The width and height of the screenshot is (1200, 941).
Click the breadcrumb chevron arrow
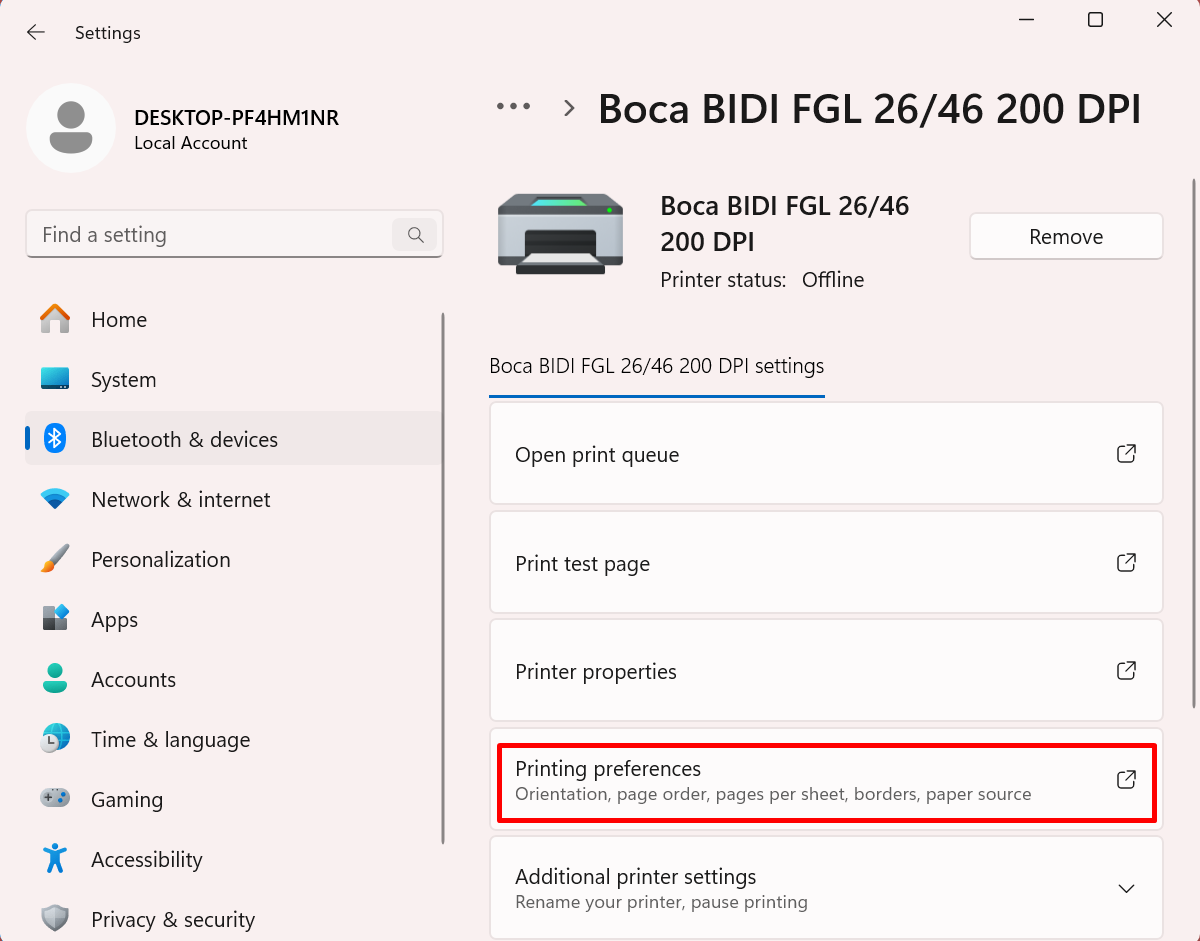point(570,108)
